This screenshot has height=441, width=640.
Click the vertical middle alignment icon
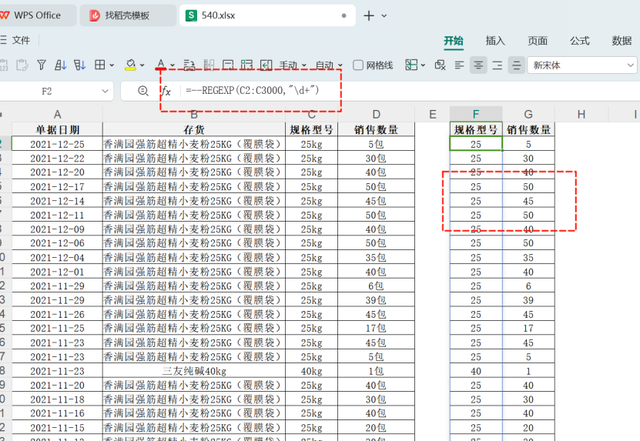[516, 65]
